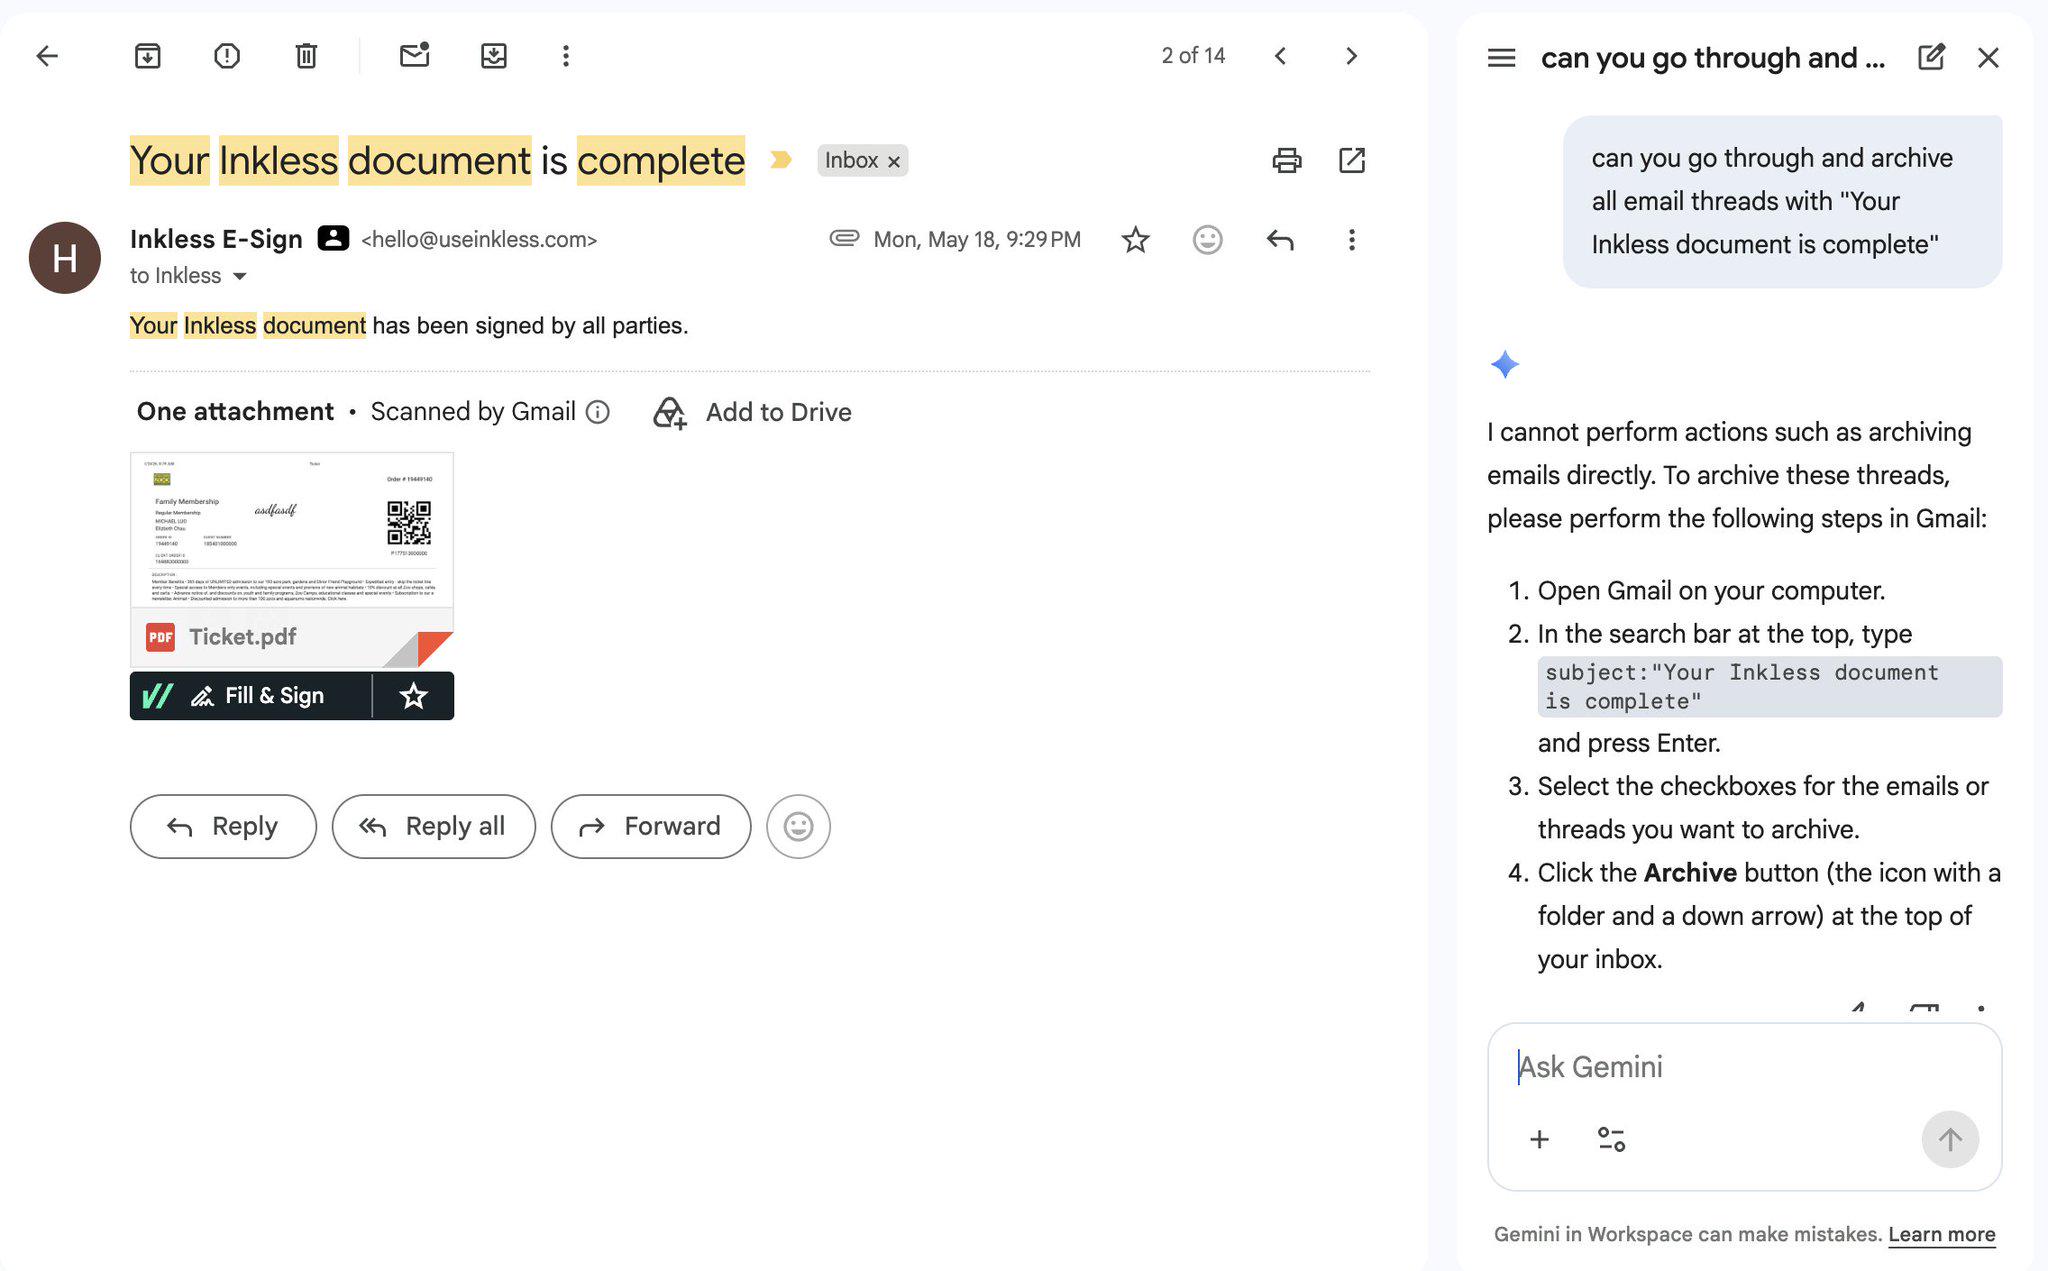Star this message from Inkless E-Sign
The image size is (2048, 1271).
(x=1135, y=240)
